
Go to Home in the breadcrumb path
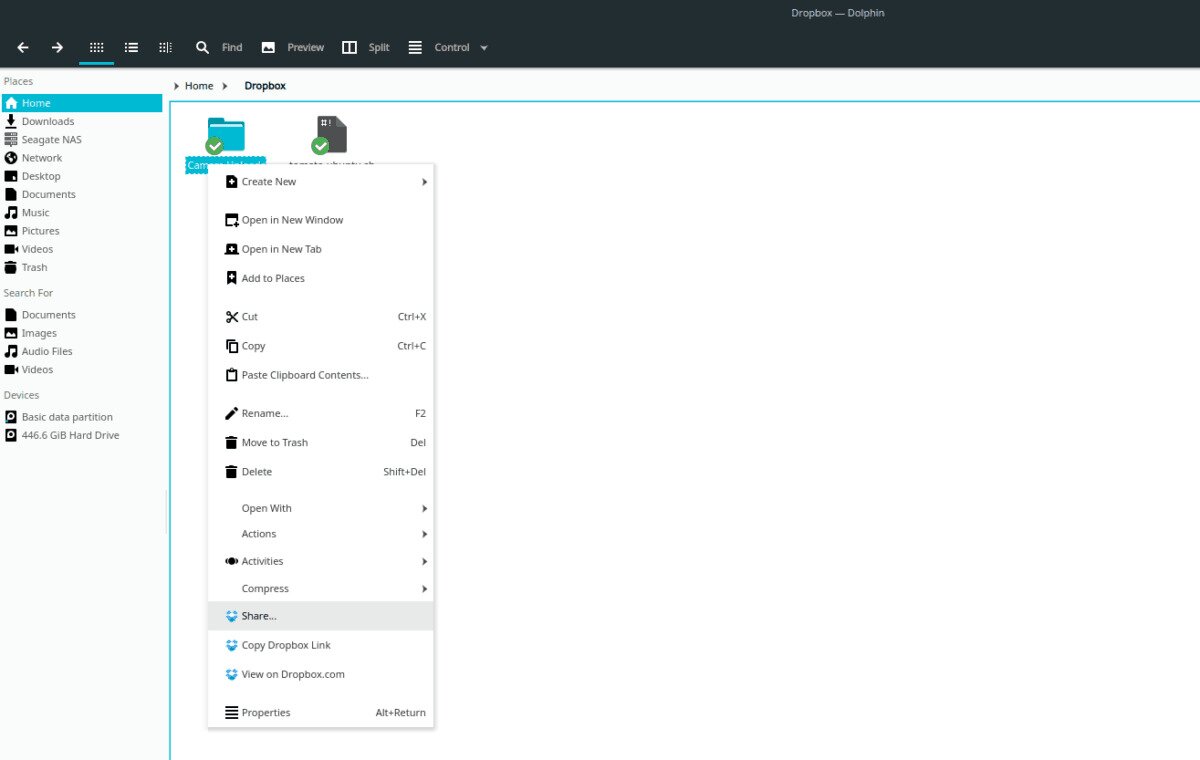199,86
